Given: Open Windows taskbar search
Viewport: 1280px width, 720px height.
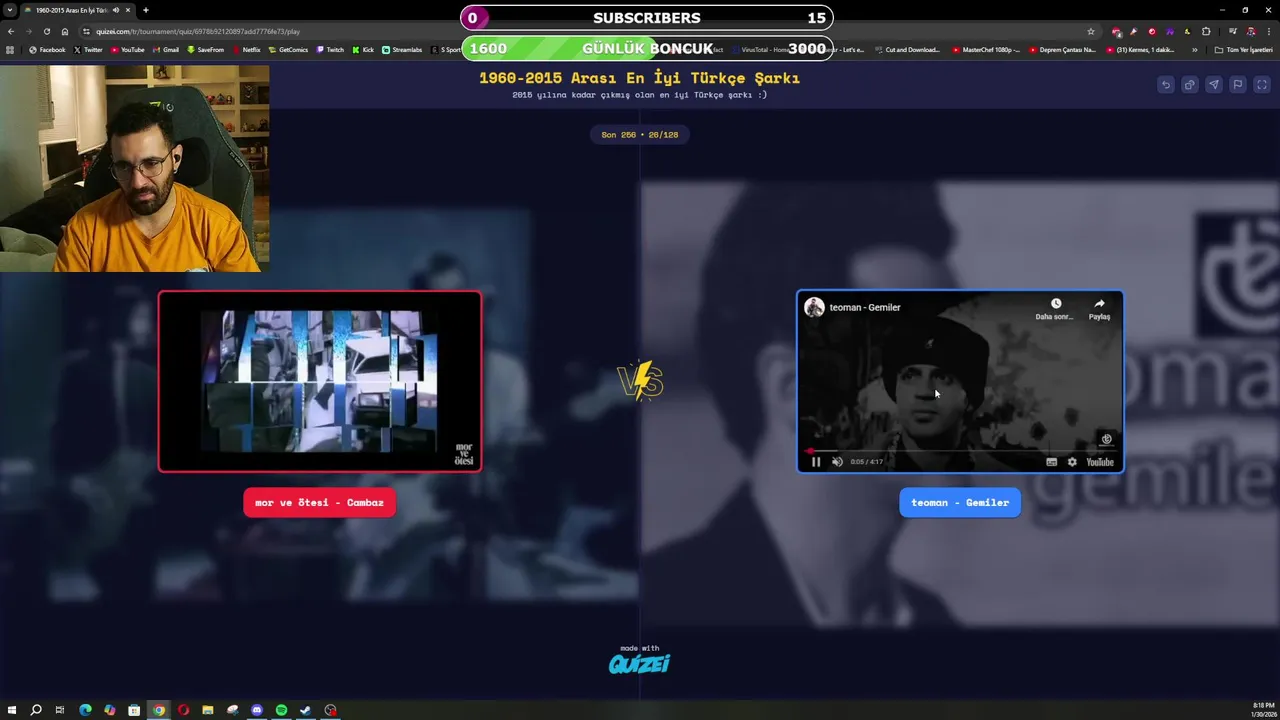Looking at the screenshot, I should tap(36, 710).
